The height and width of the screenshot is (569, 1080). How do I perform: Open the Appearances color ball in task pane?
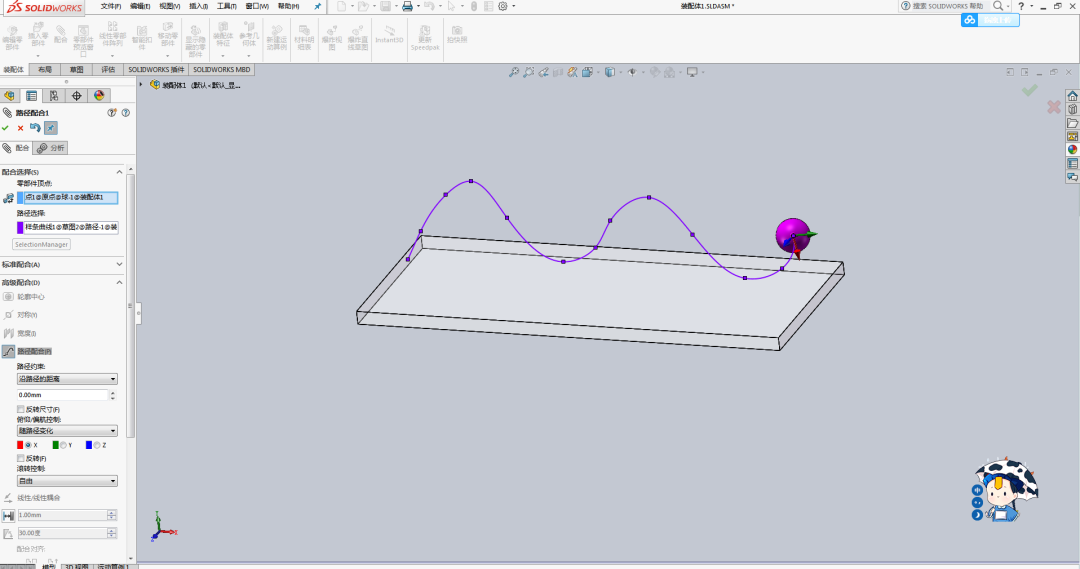tap(1072, 149)
